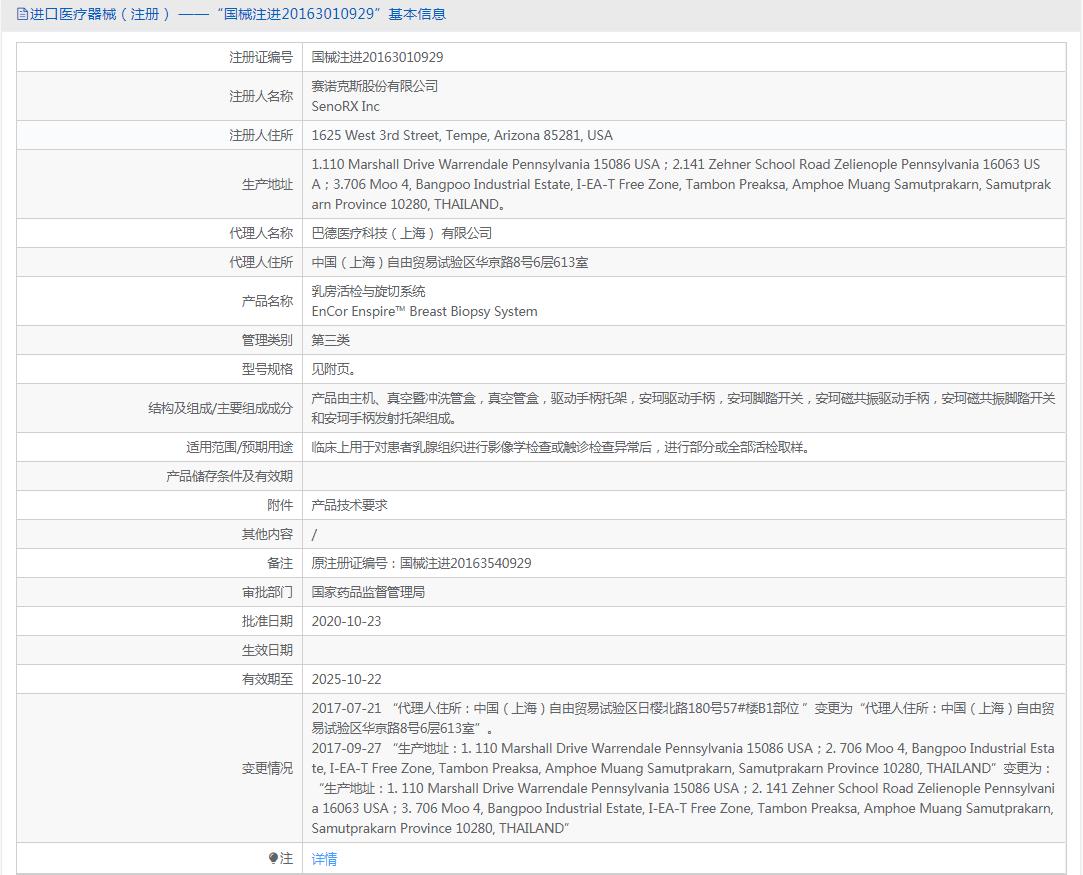Select the 生产地址 row label
Screen dimensions: 1083x875
(267, 184)
